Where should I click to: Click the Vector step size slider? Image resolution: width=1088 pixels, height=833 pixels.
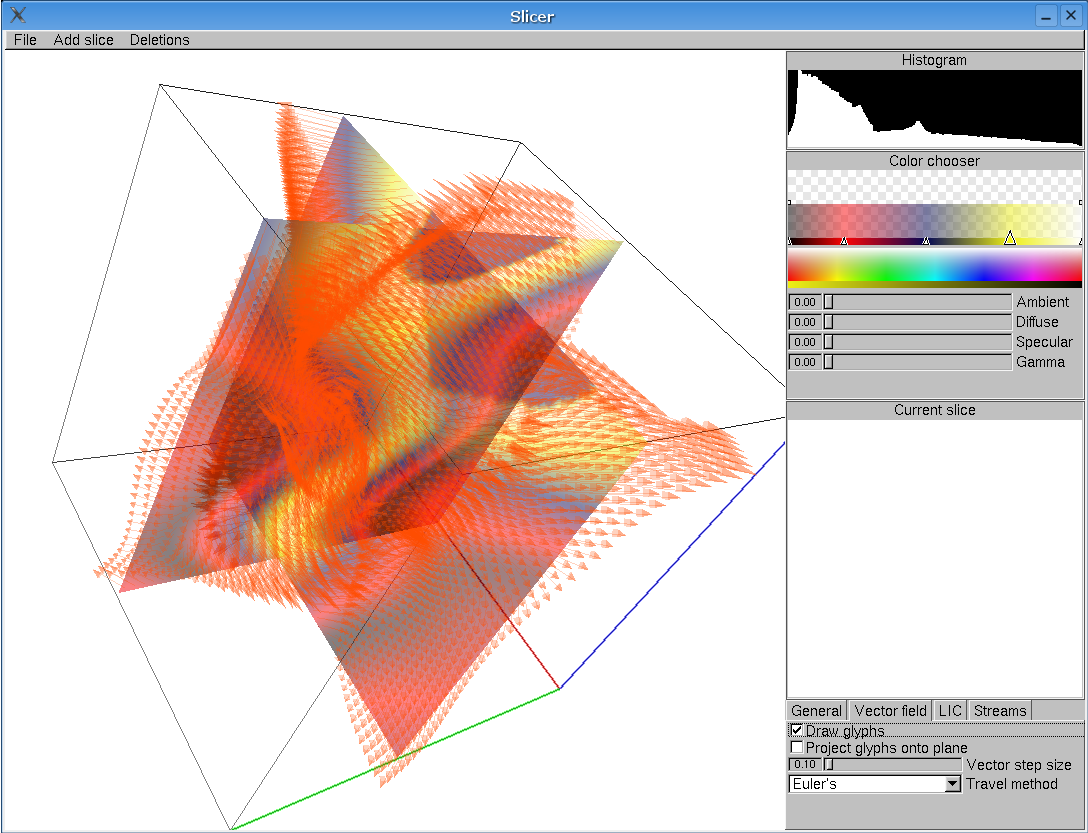coord(828,764)
